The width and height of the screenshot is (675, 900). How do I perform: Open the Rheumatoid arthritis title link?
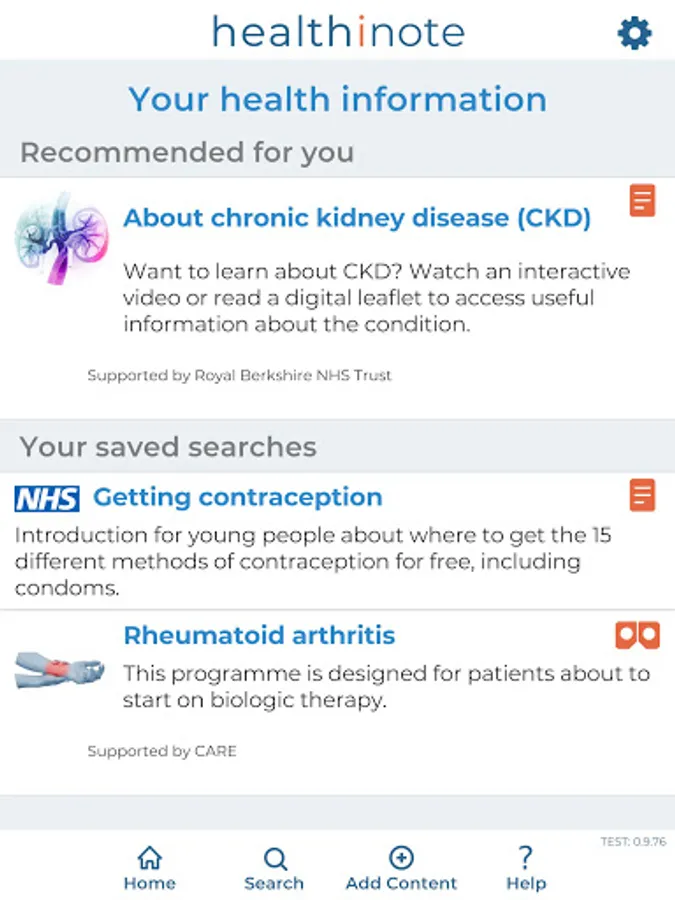pyautogui.click(x=259, y=635)
